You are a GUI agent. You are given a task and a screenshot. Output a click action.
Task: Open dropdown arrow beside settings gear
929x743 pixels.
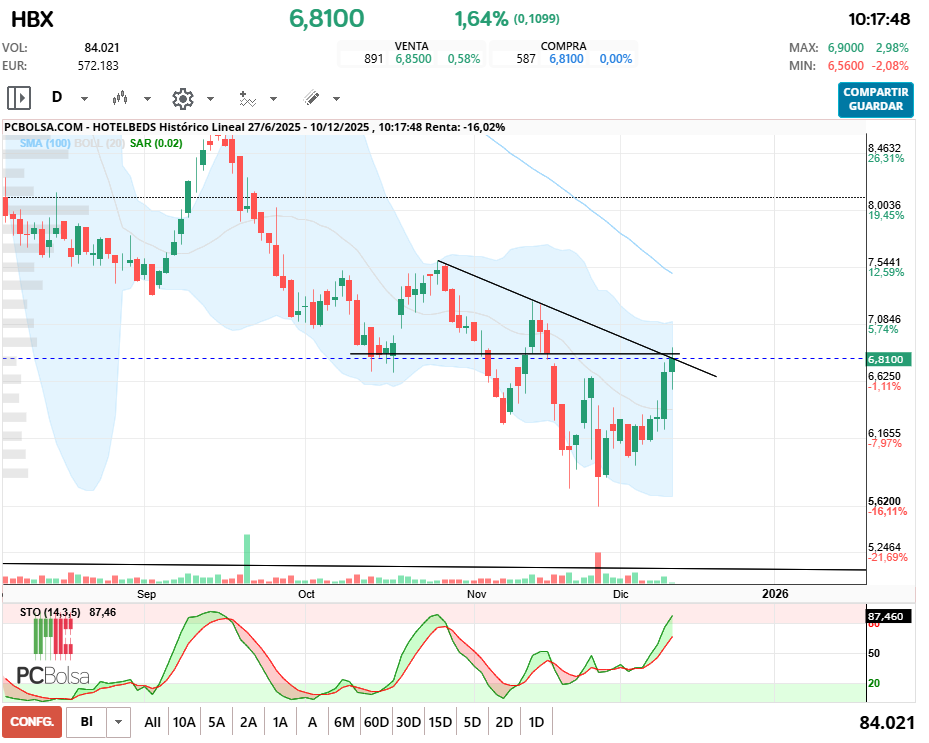[x=210, y=99]
